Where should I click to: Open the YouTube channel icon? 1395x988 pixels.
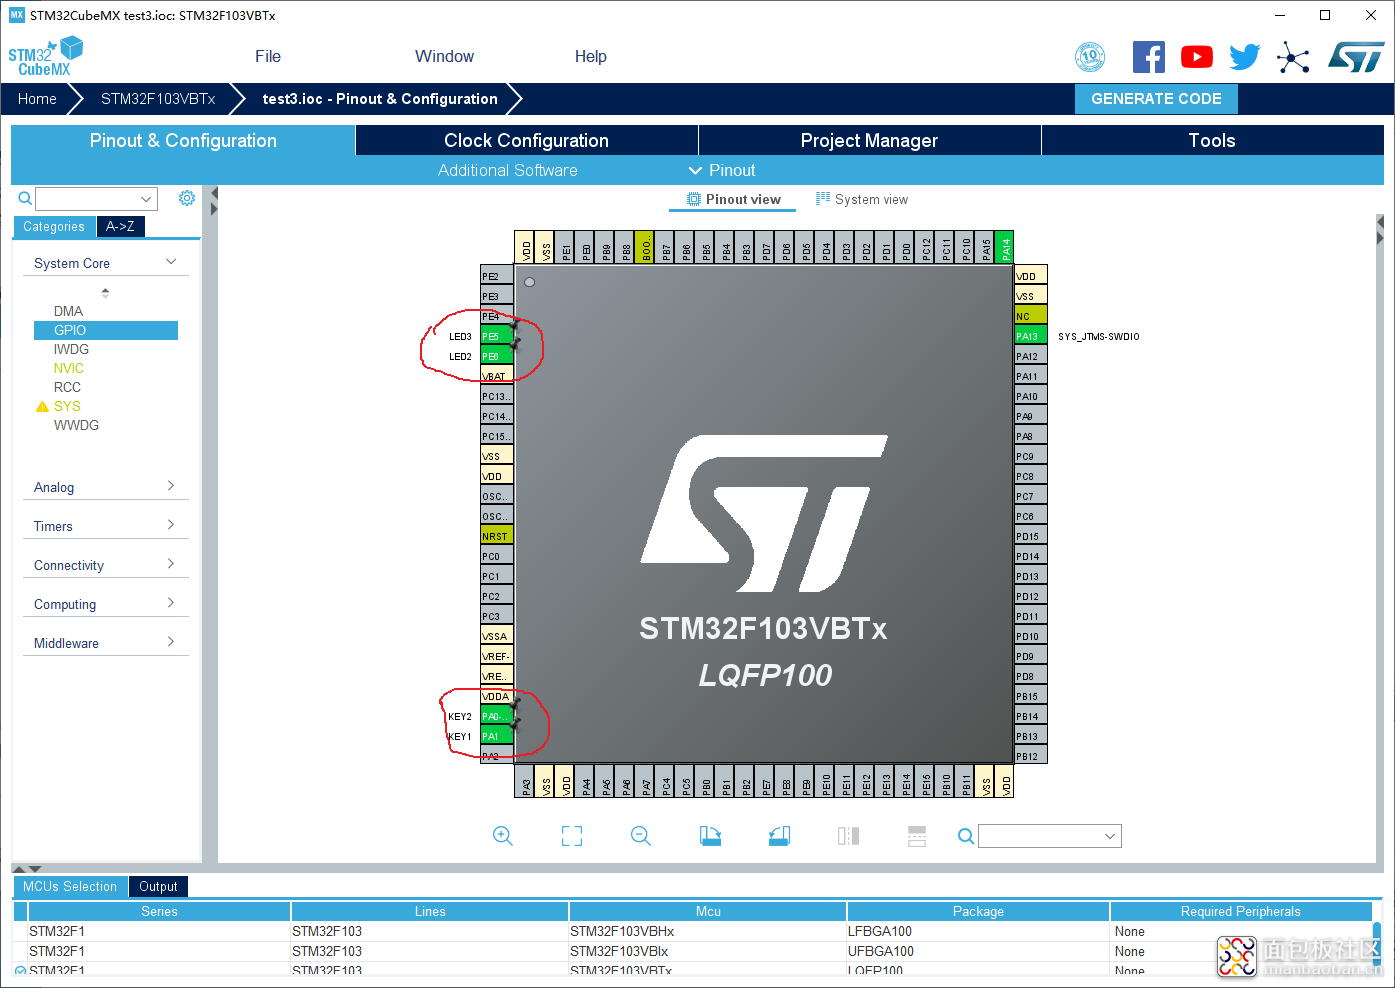[1196, 57]
